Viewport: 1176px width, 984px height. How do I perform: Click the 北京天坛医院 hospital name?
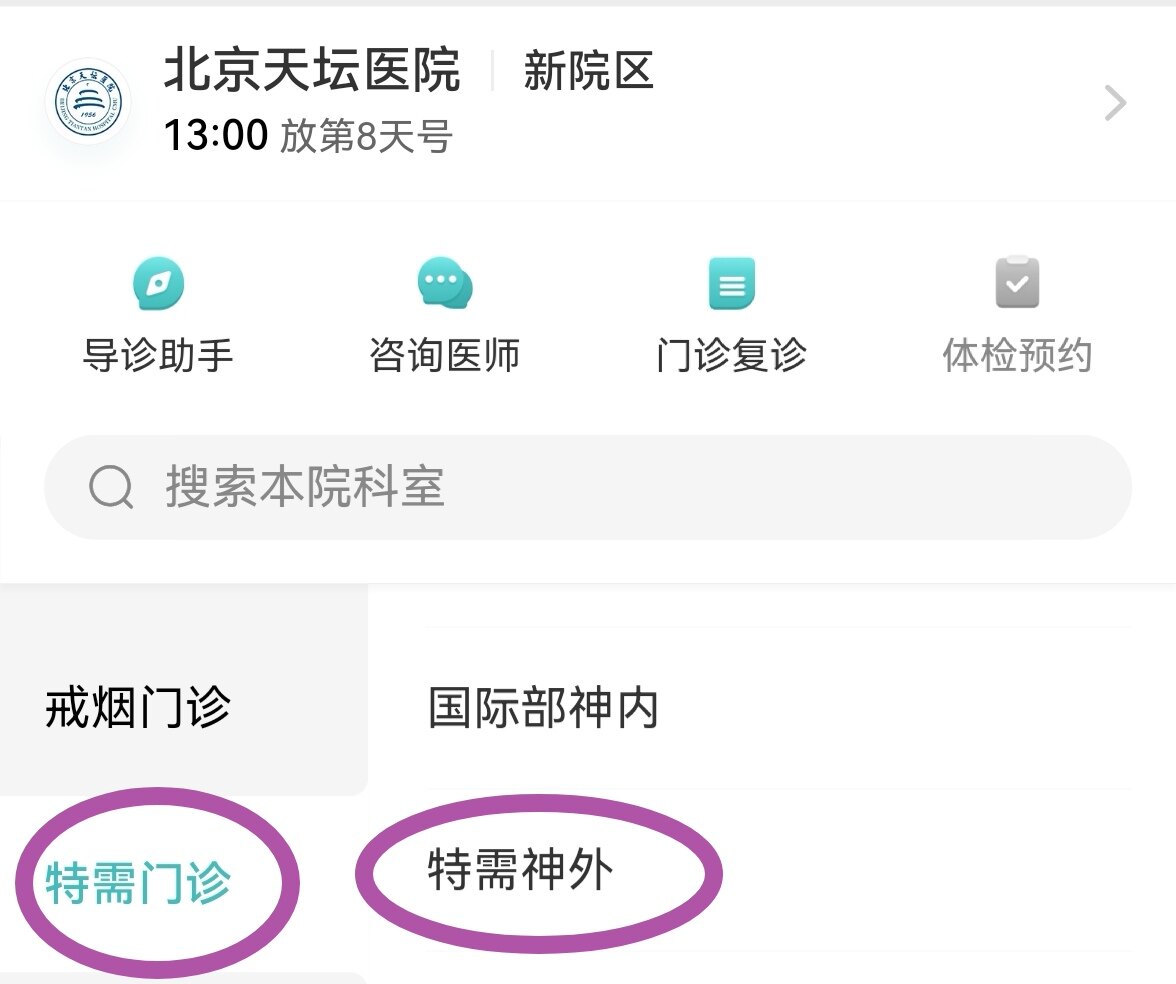[x=312, y=72]
